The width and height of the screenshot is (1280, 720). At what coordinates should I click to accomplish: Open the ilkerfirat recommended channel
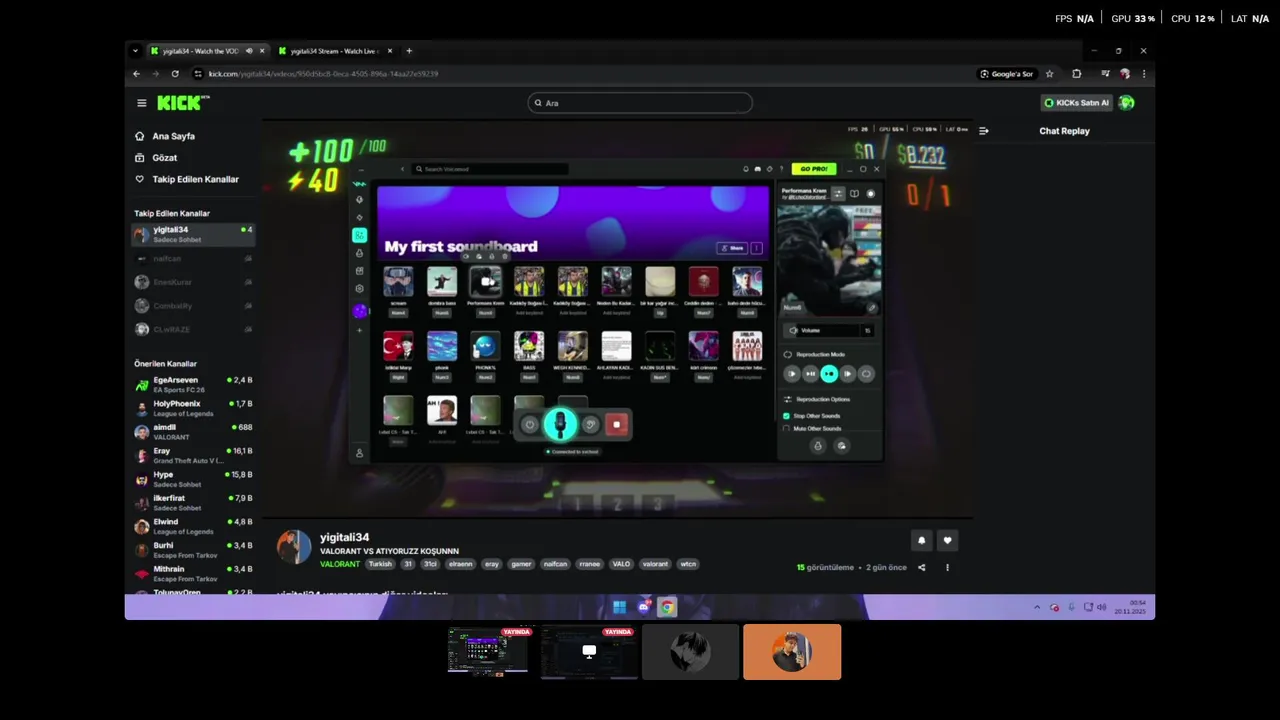click(193, 502)
